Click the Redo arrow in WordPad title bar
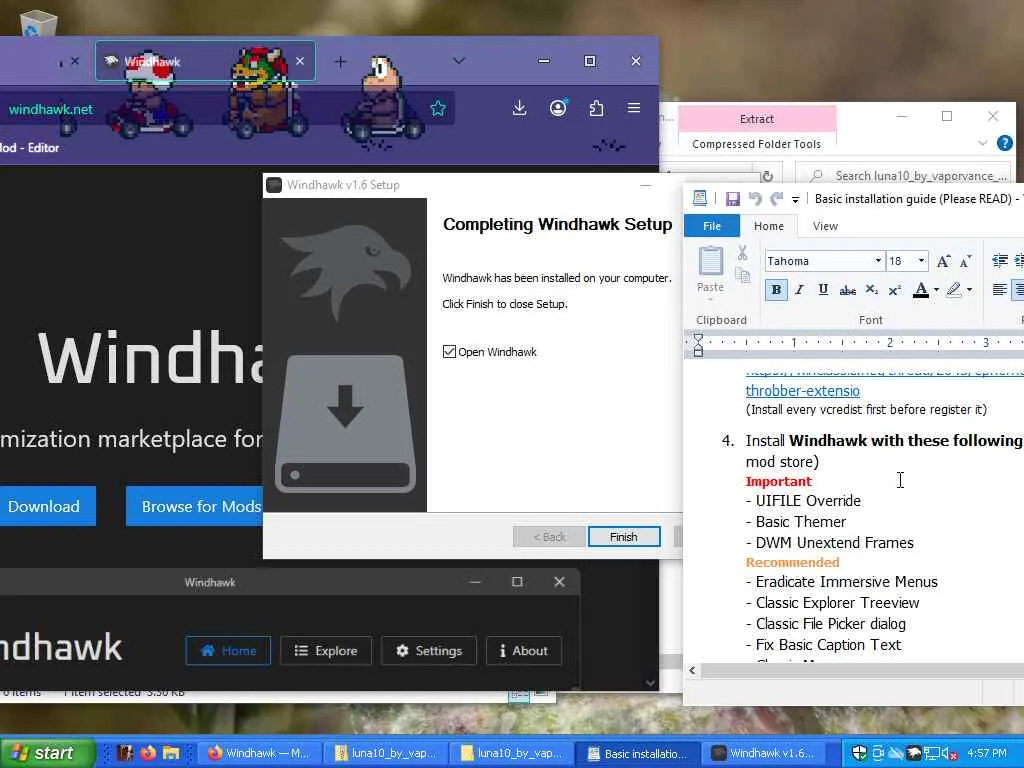 (776, 199)
